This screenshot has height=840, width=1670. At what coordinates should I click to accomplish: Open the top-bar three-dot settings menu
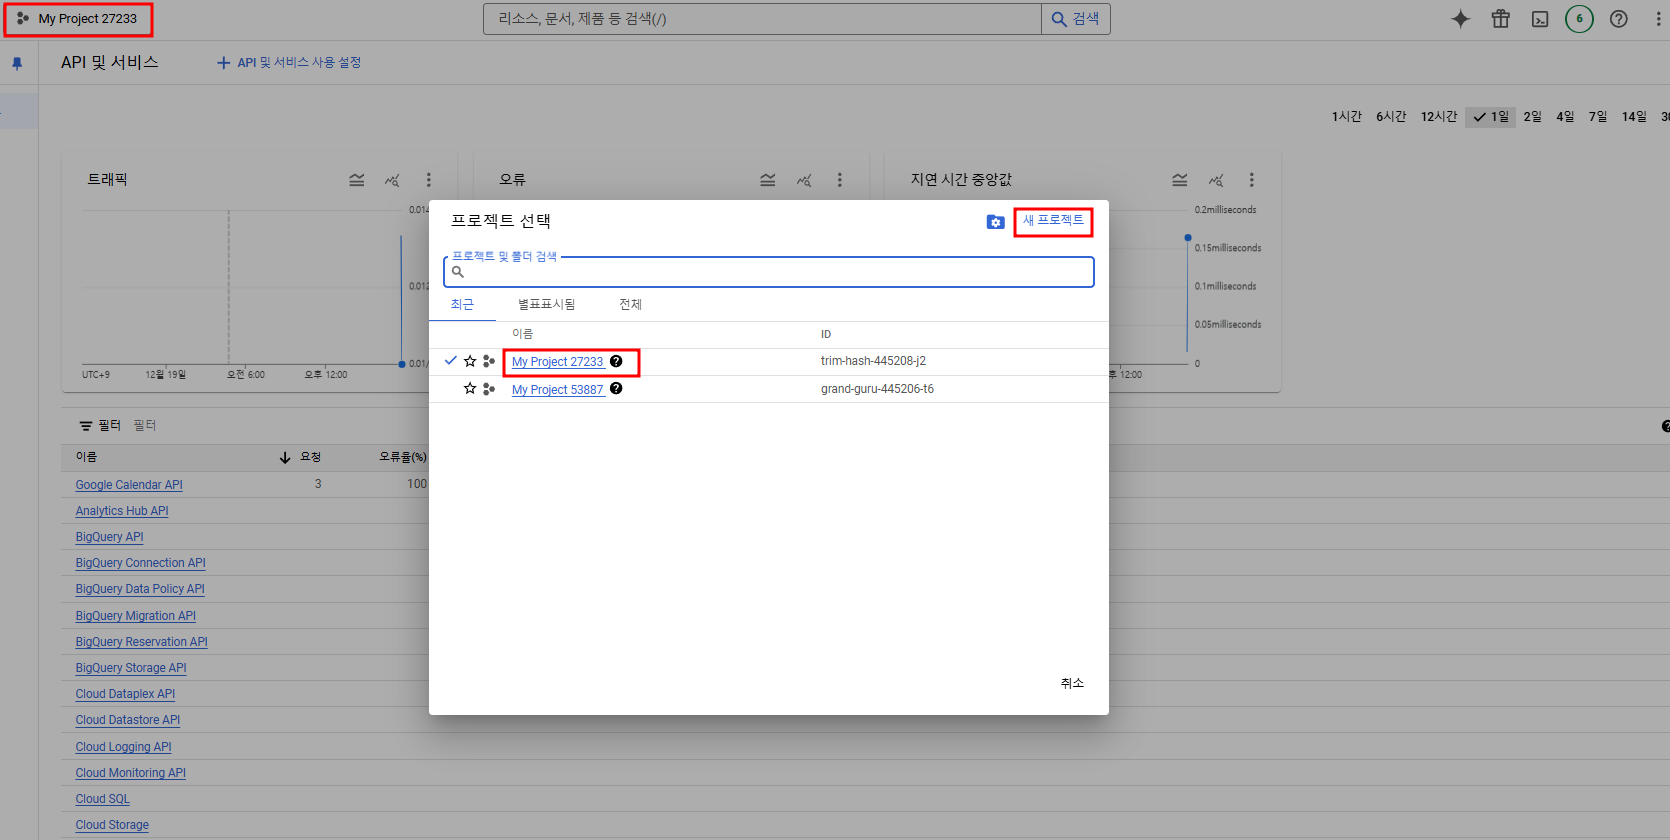[1658, 19]
